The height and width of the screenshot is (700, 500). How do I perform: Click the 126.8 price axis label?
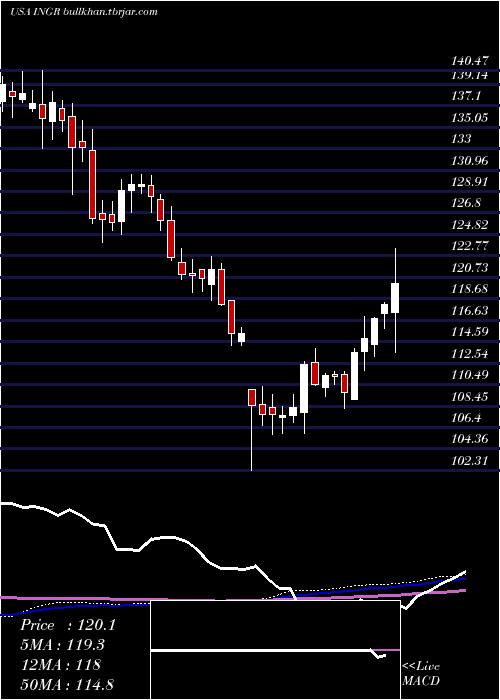click(x=466, y=203)
